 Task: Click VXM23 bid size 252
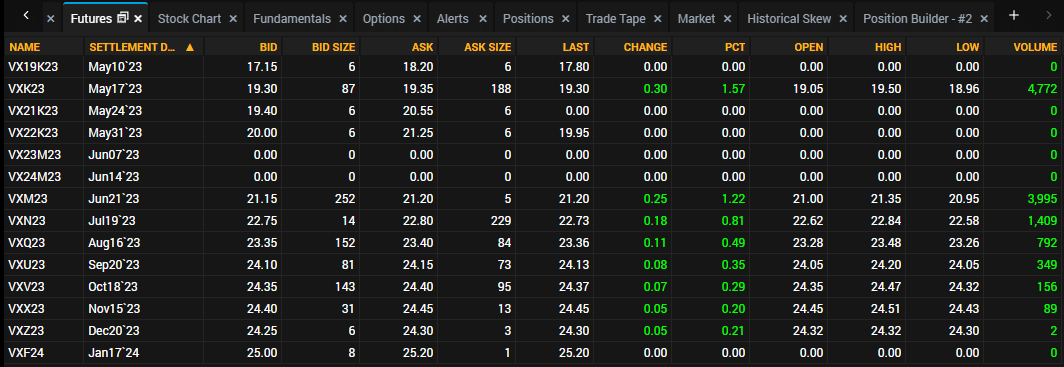coord(346,199)
